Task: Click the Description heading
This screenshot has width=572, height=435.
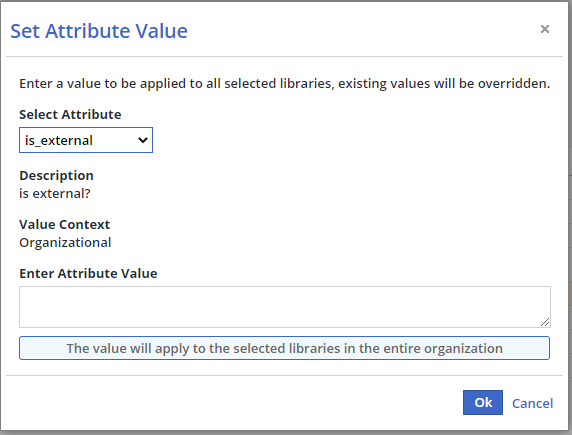Action: tap(56, 176)
